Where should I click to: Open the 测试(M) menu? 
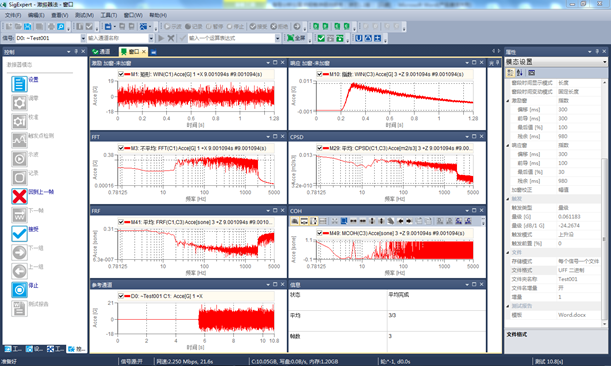tap(84, 15)
